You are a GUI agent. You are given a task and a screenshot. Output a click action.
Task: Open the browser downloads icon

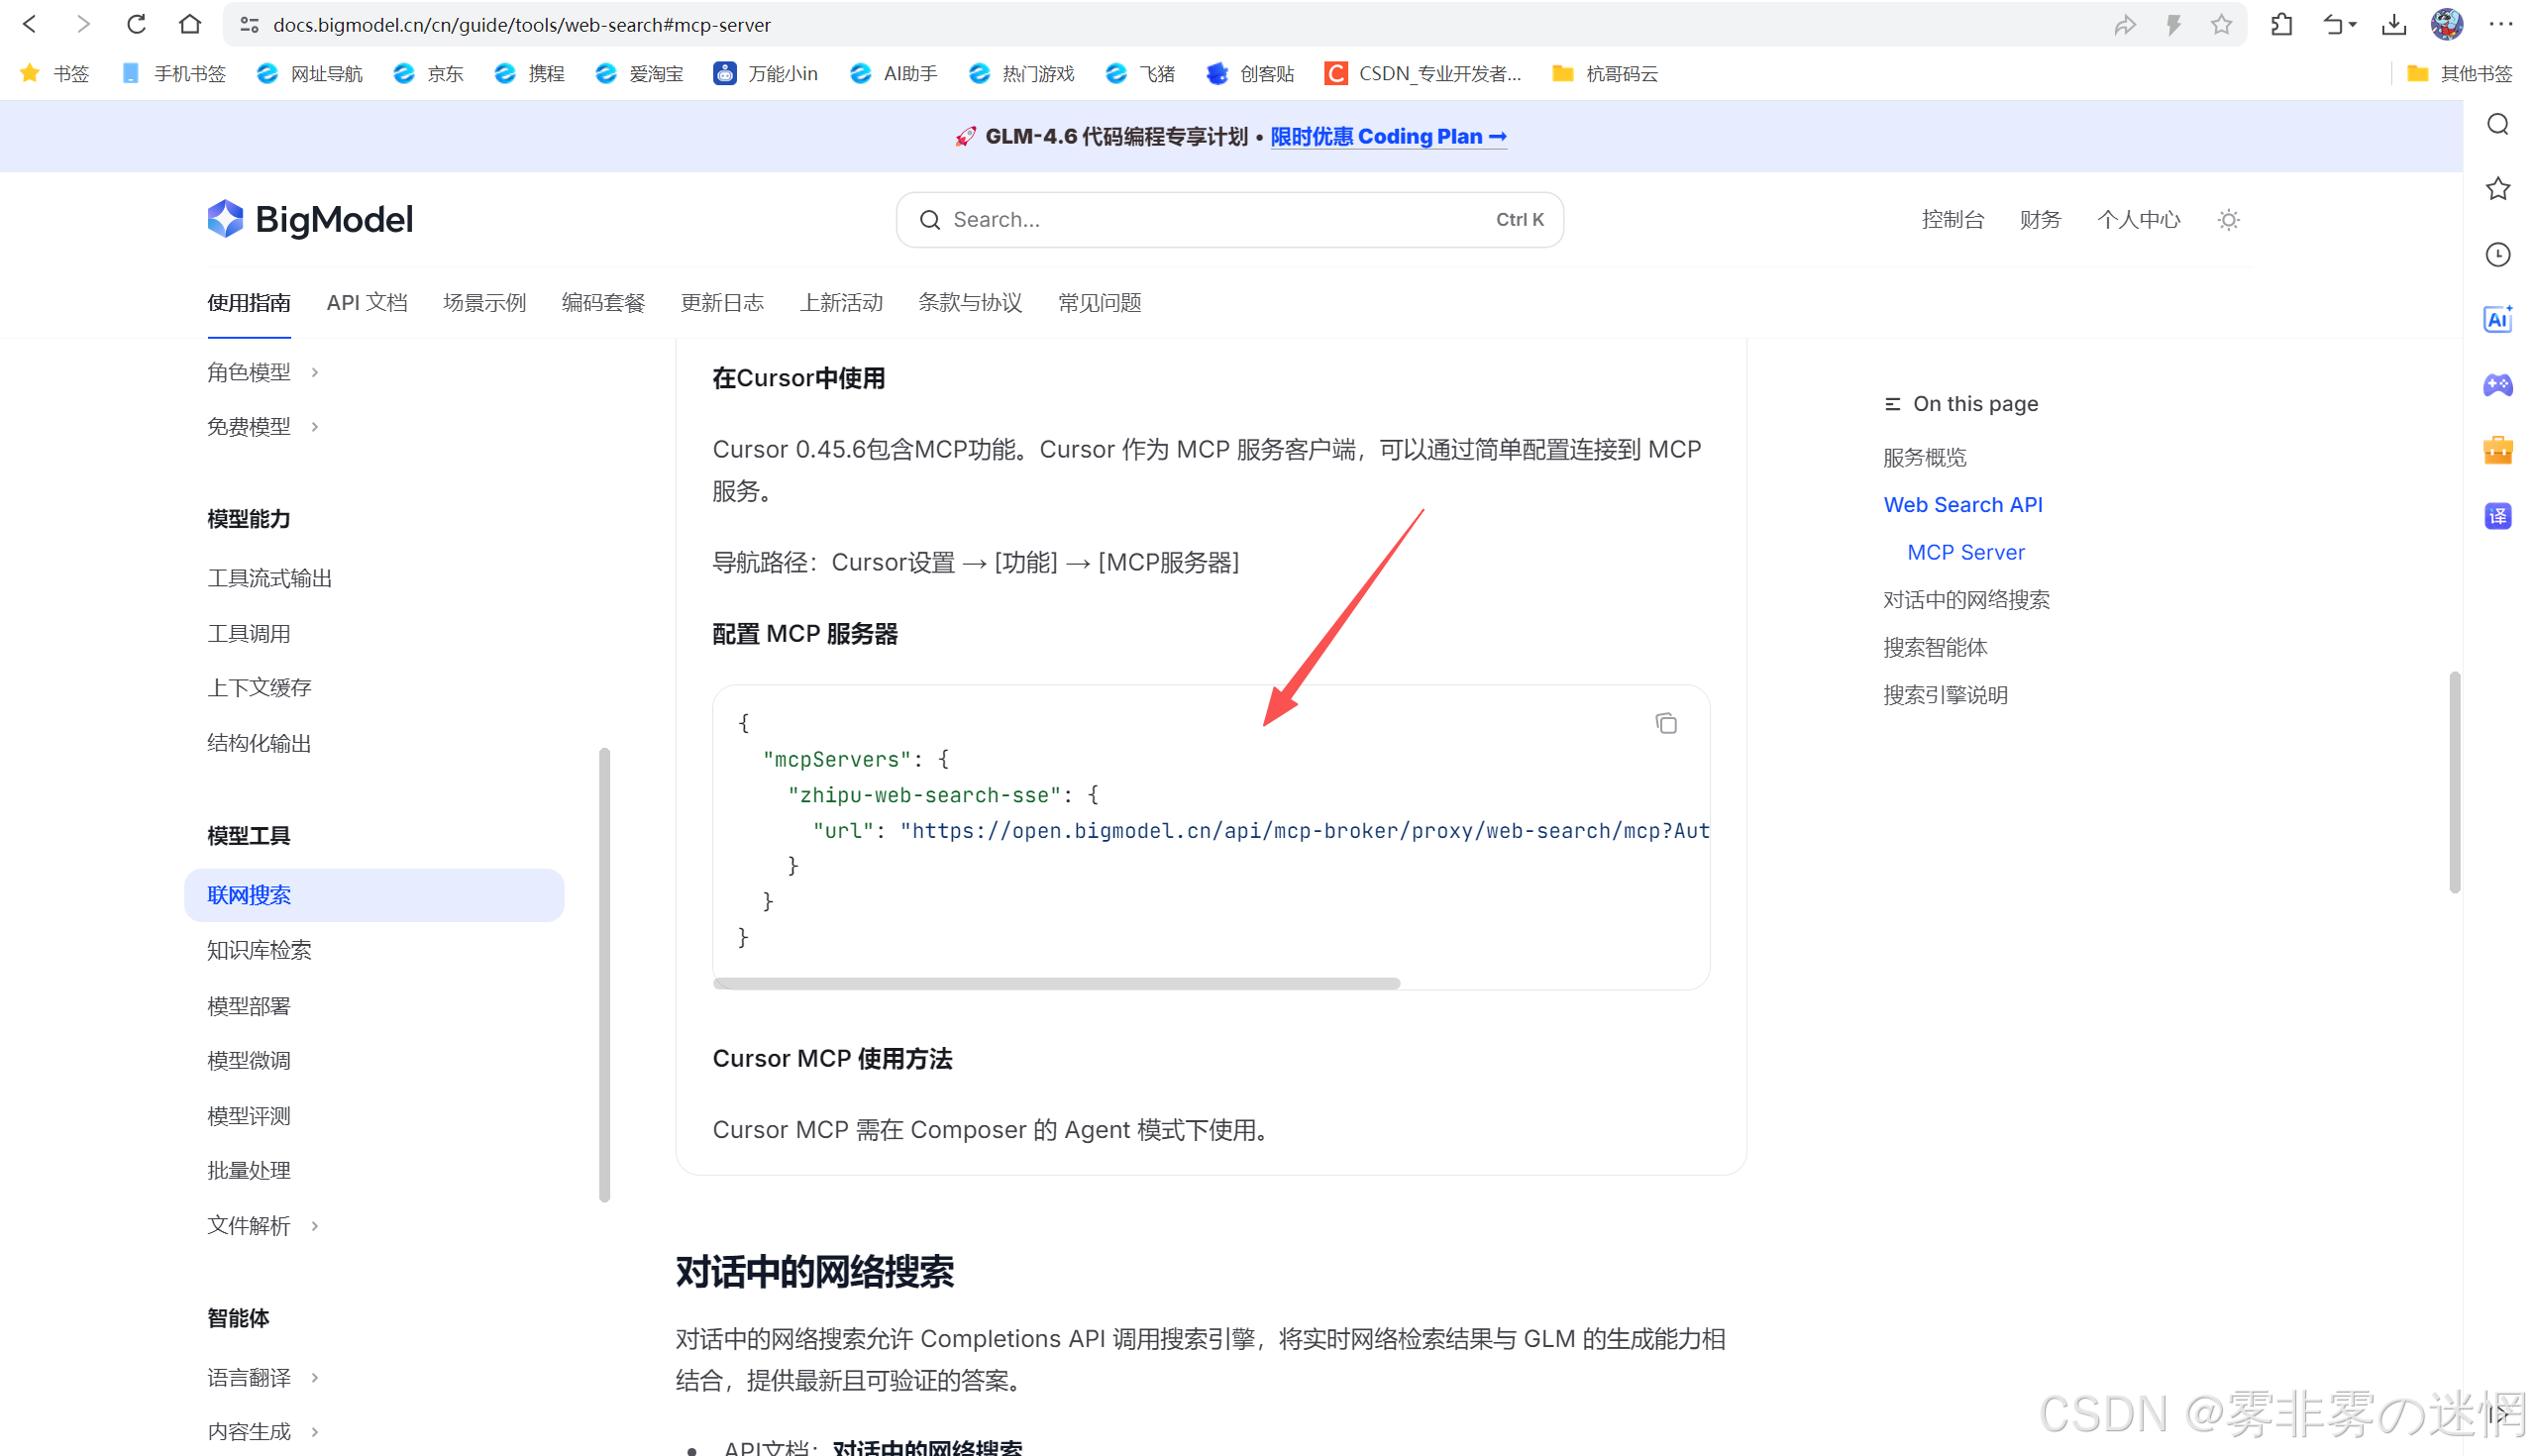(2393, 24)
